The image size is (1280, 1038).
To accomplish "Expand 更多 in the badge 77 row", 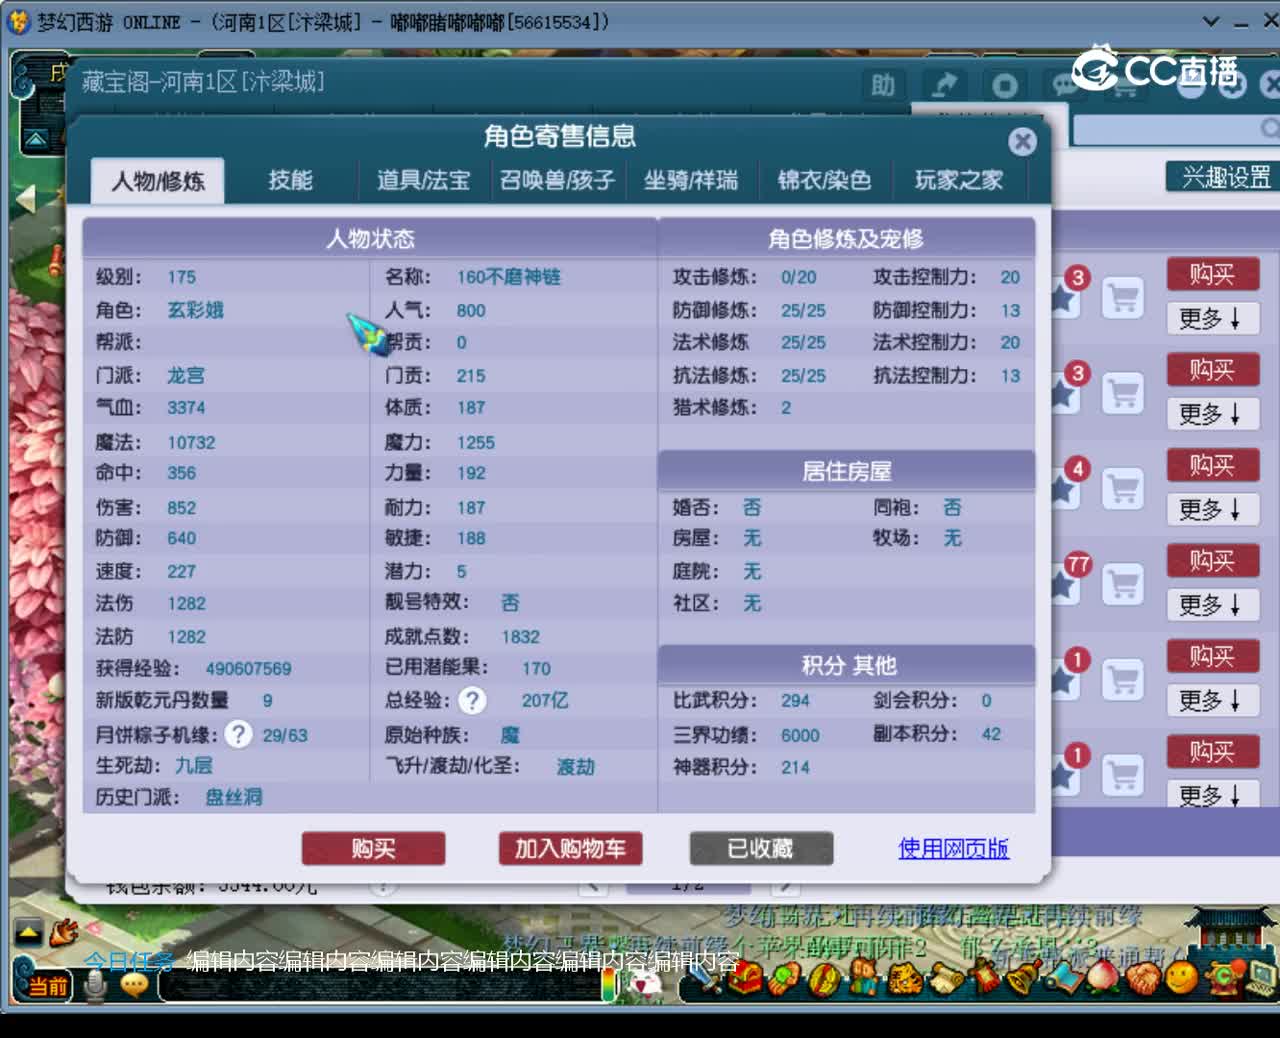I will coord(1212,605).
